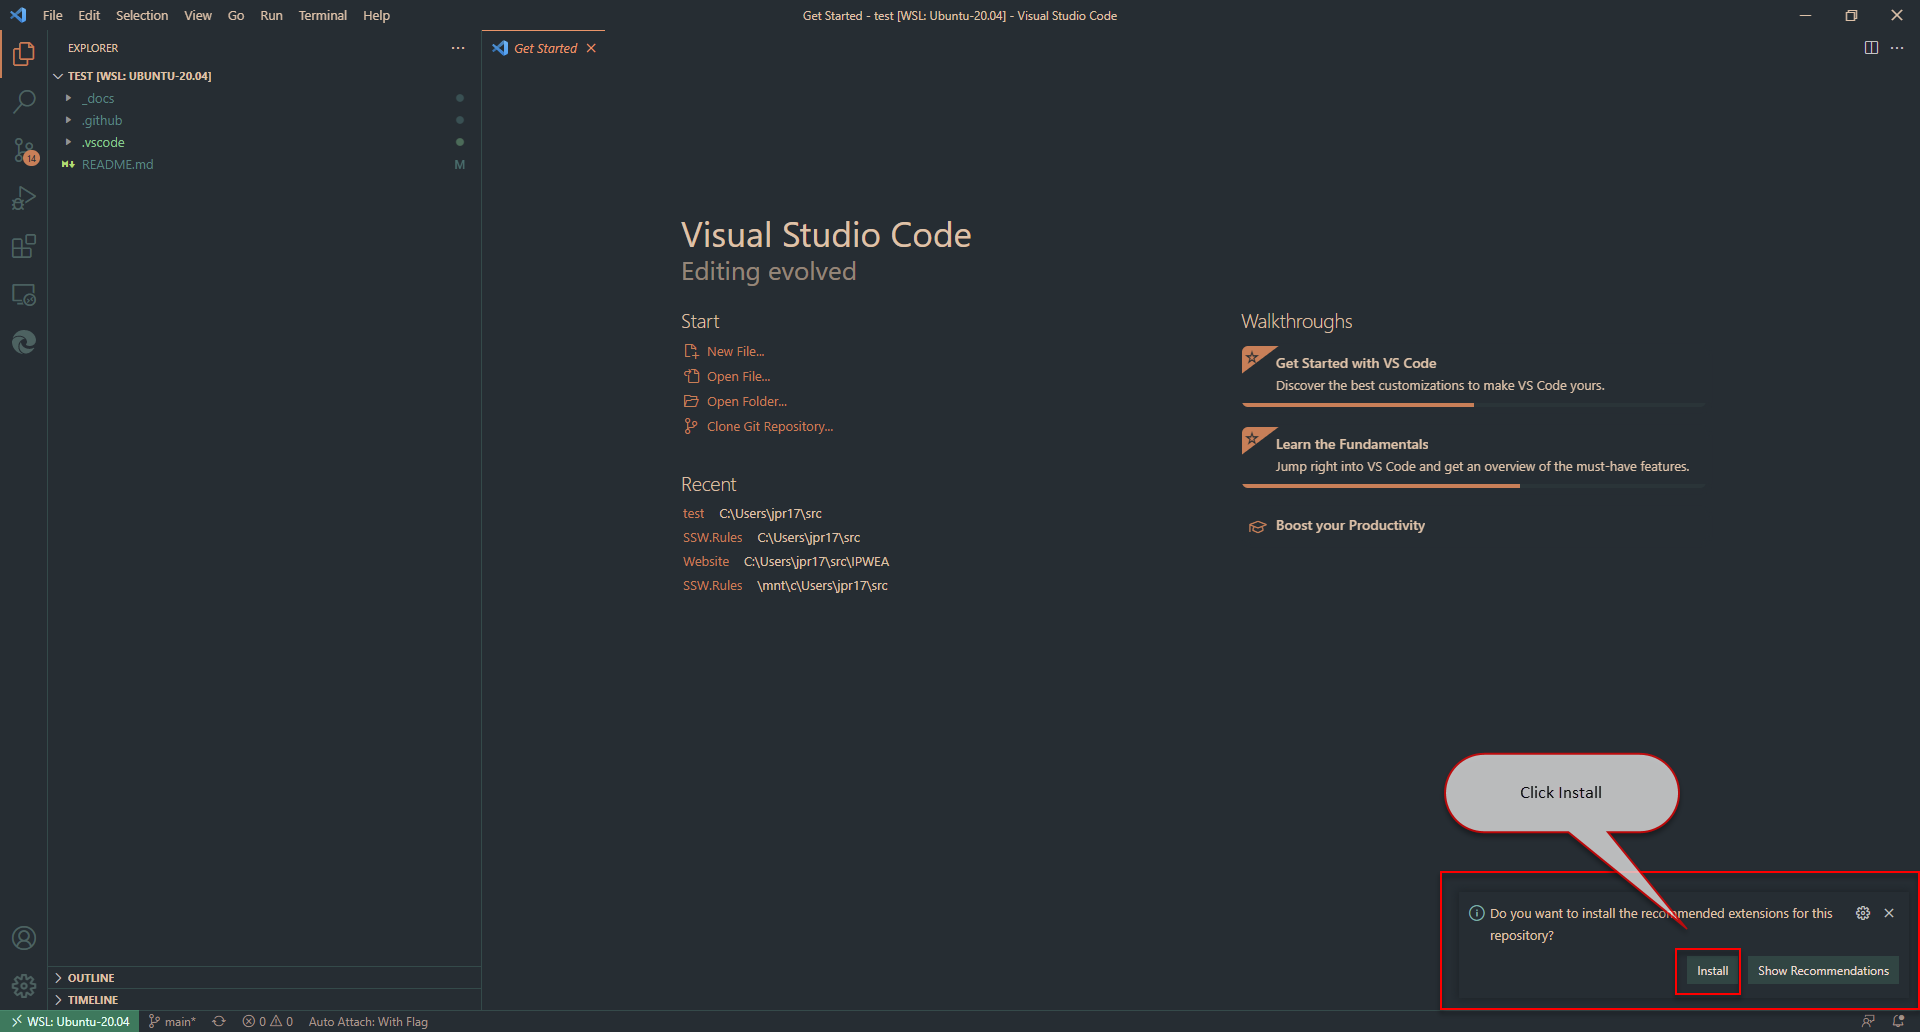The width and height of the screenshot is (1920, 1032).
Task: Open recent SSW.Rules at \mnt\c path
Action: pyautogui.click(x=713, y=585)
